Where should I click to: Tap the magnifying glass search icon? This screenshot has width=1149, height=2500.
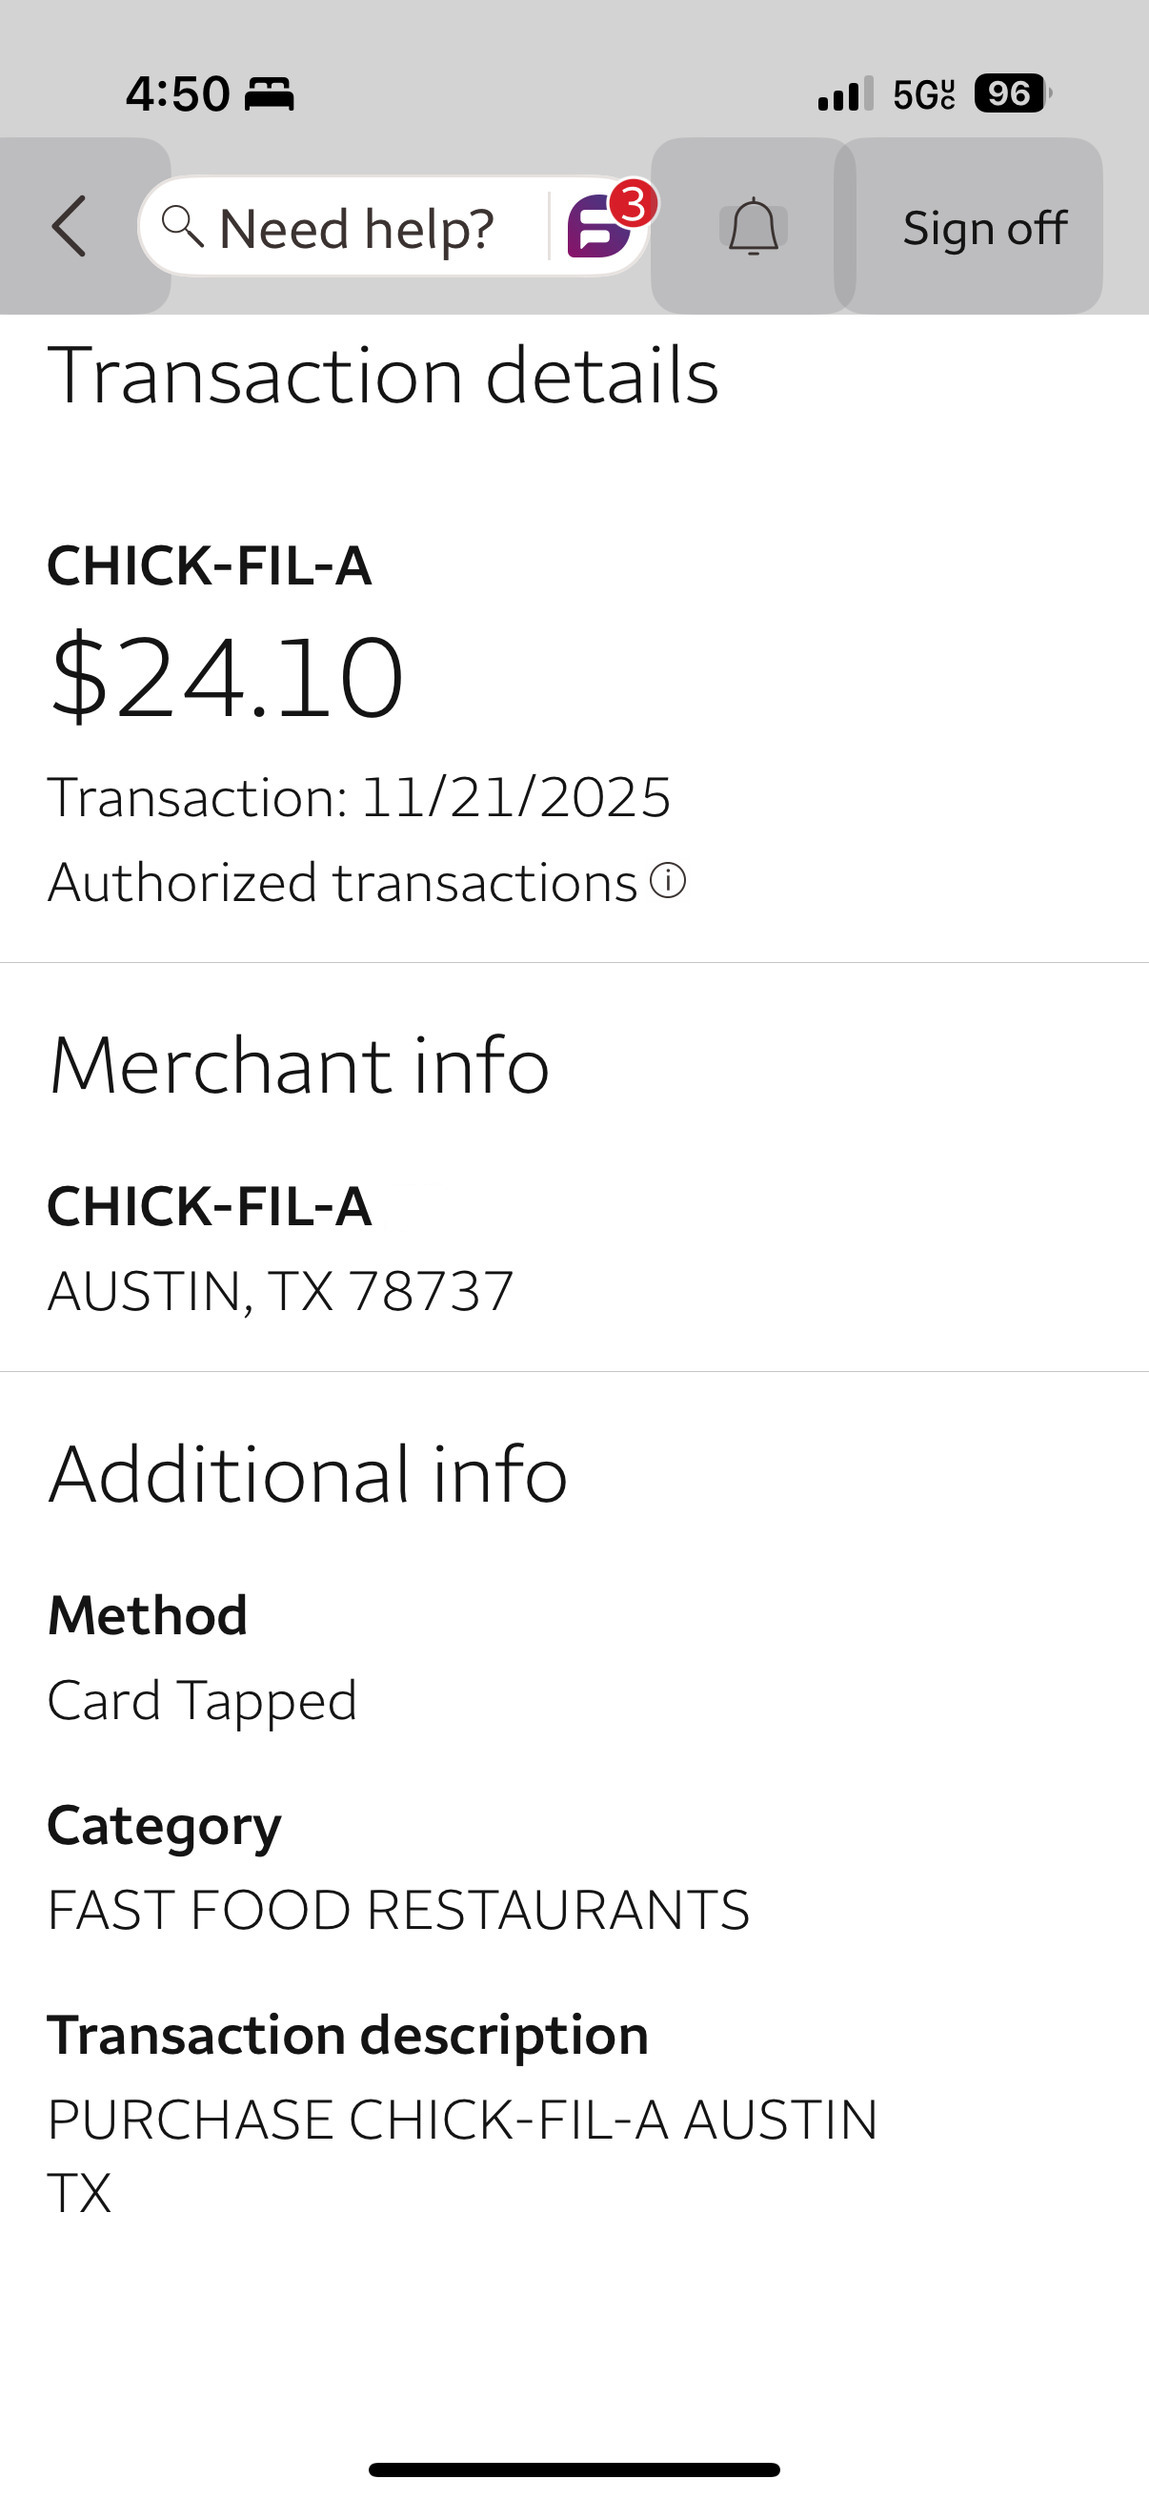point(182,226)
